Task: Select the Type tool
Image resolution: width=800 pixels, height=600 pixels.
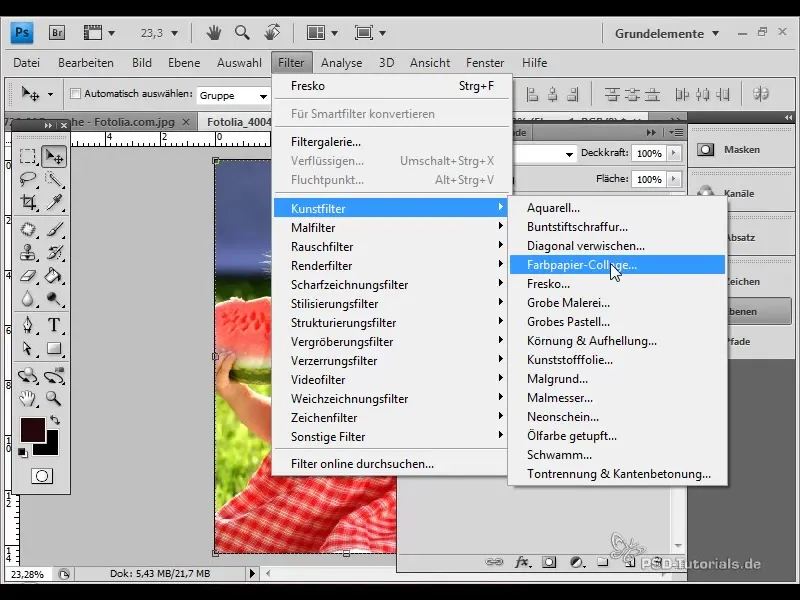Action: pos(54,325)
